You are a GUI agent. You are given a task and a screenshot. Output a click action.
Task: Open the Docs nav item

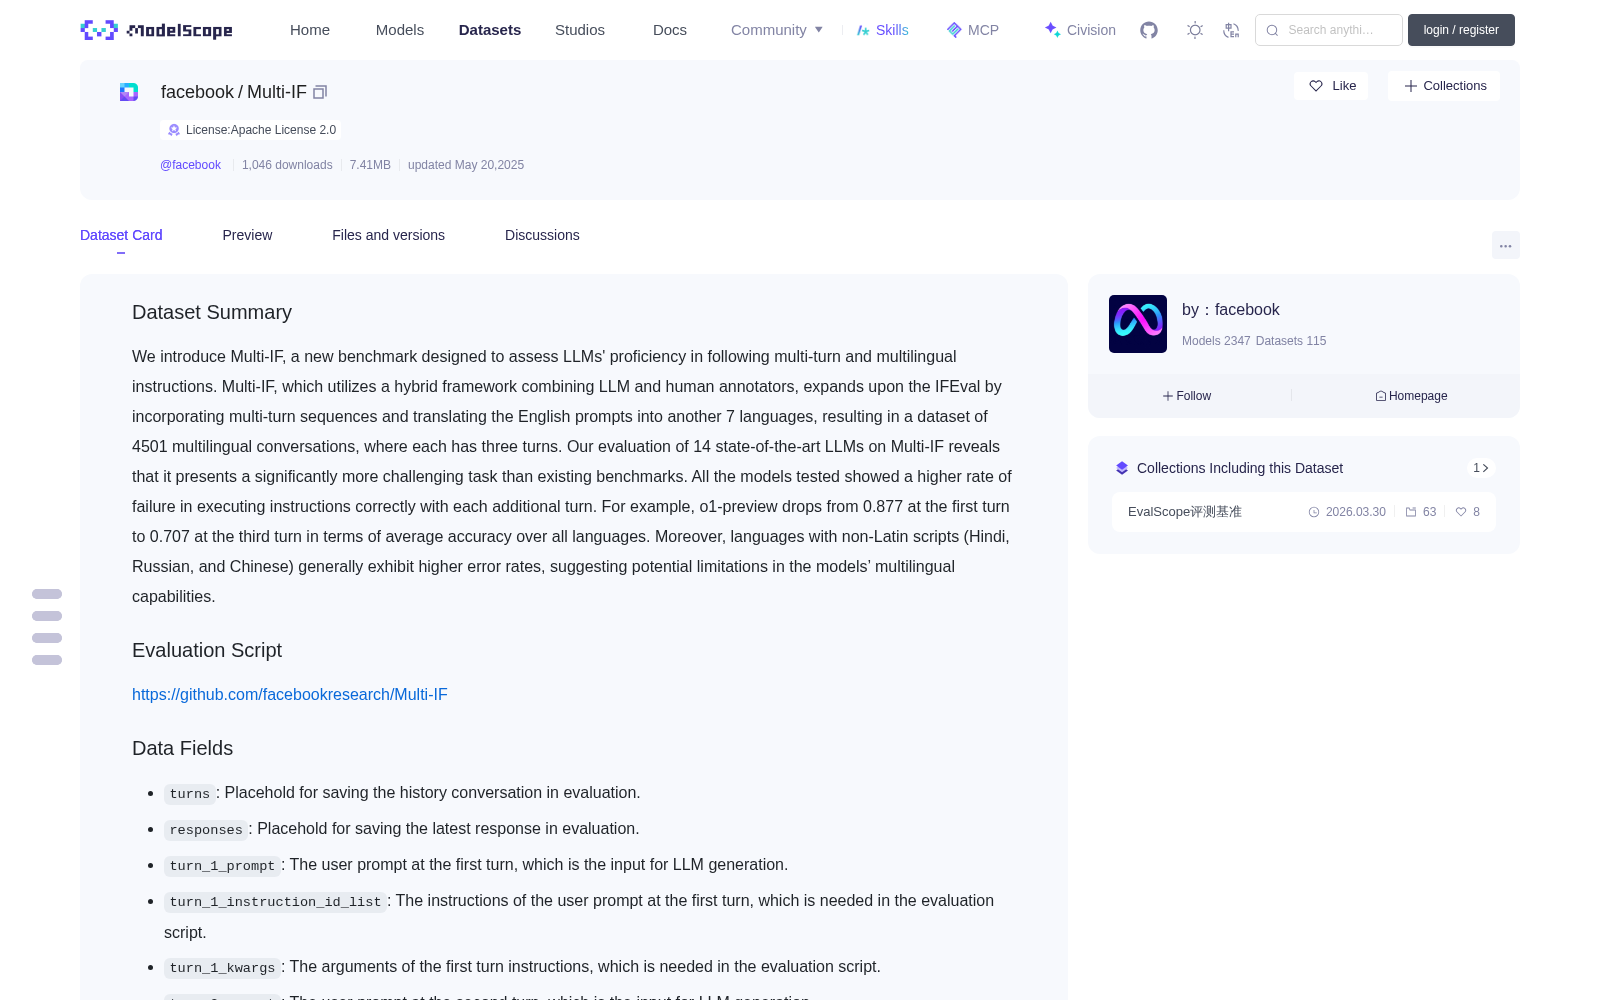click(x=670, y=30)
